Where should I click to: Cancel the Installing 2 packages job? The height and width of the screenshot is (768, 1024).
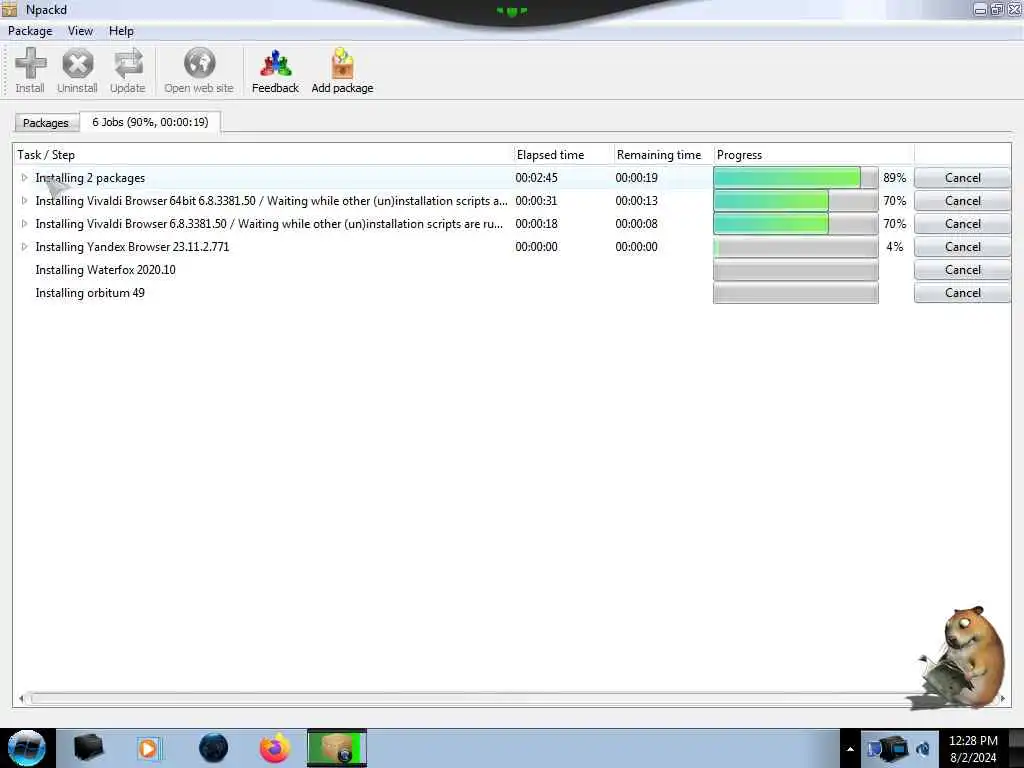pos(962,178)
